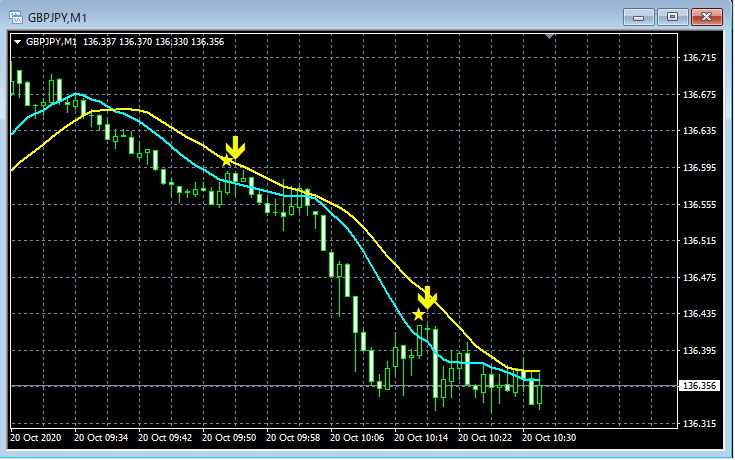The width and height of the screenshot is (735, 460).
Task: Click the 20 Oct 10:14 time label
Action: point(421,438)
